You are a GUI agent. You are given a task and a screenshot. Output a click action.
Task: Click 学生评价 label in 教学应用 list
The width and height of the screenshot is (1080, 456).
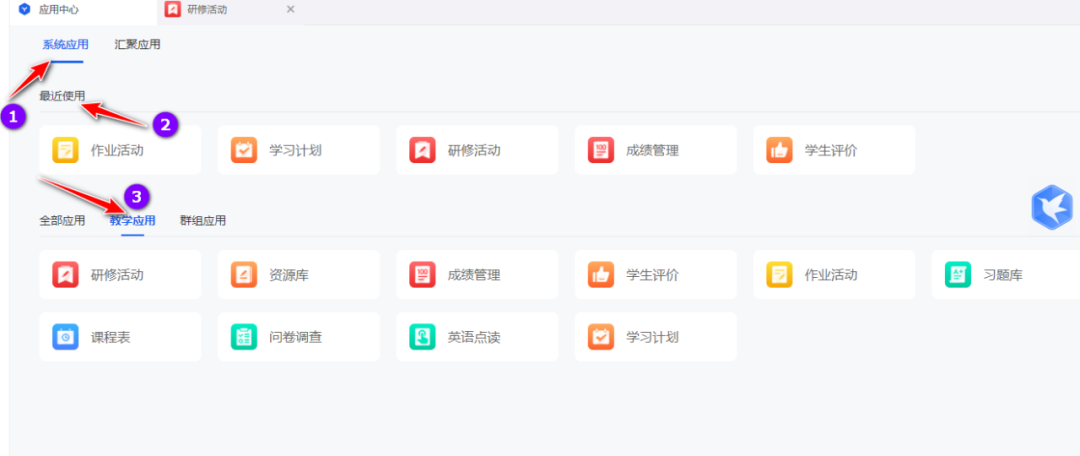click(x=652, y=275)
